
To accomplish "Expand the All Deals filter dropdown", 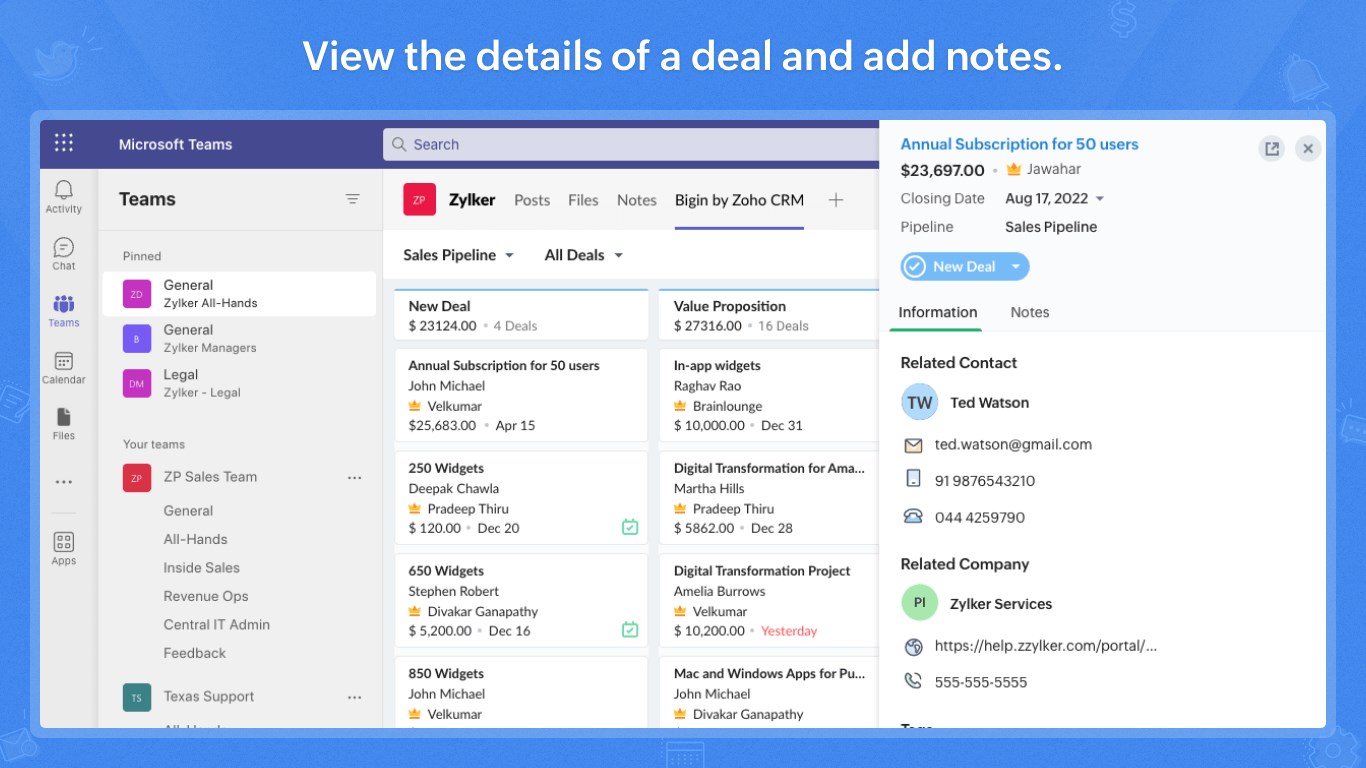I will tap(584, 255).
